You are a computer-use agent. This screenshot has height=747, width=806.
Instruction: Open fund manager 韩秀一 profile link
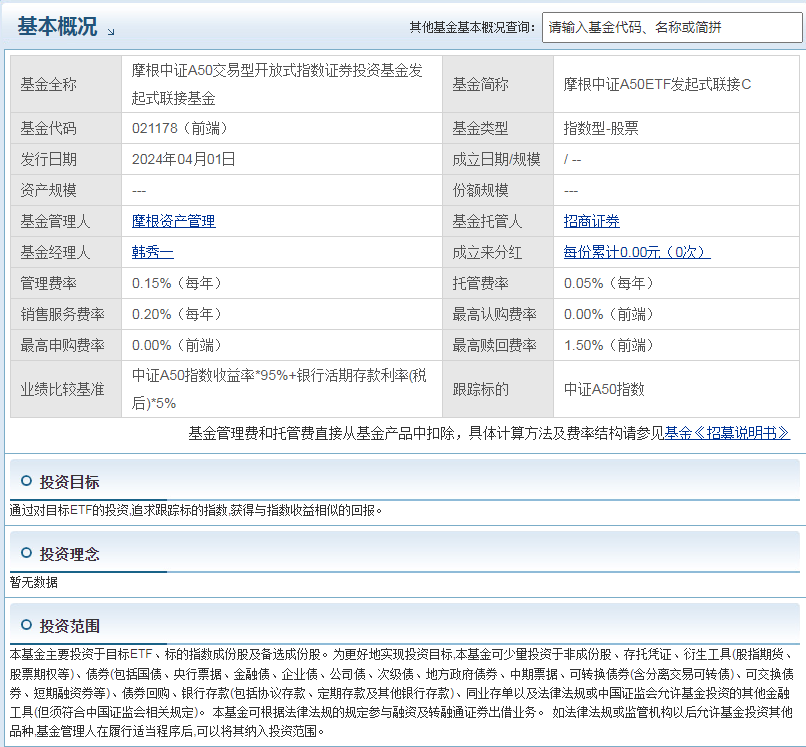[153, 252]
